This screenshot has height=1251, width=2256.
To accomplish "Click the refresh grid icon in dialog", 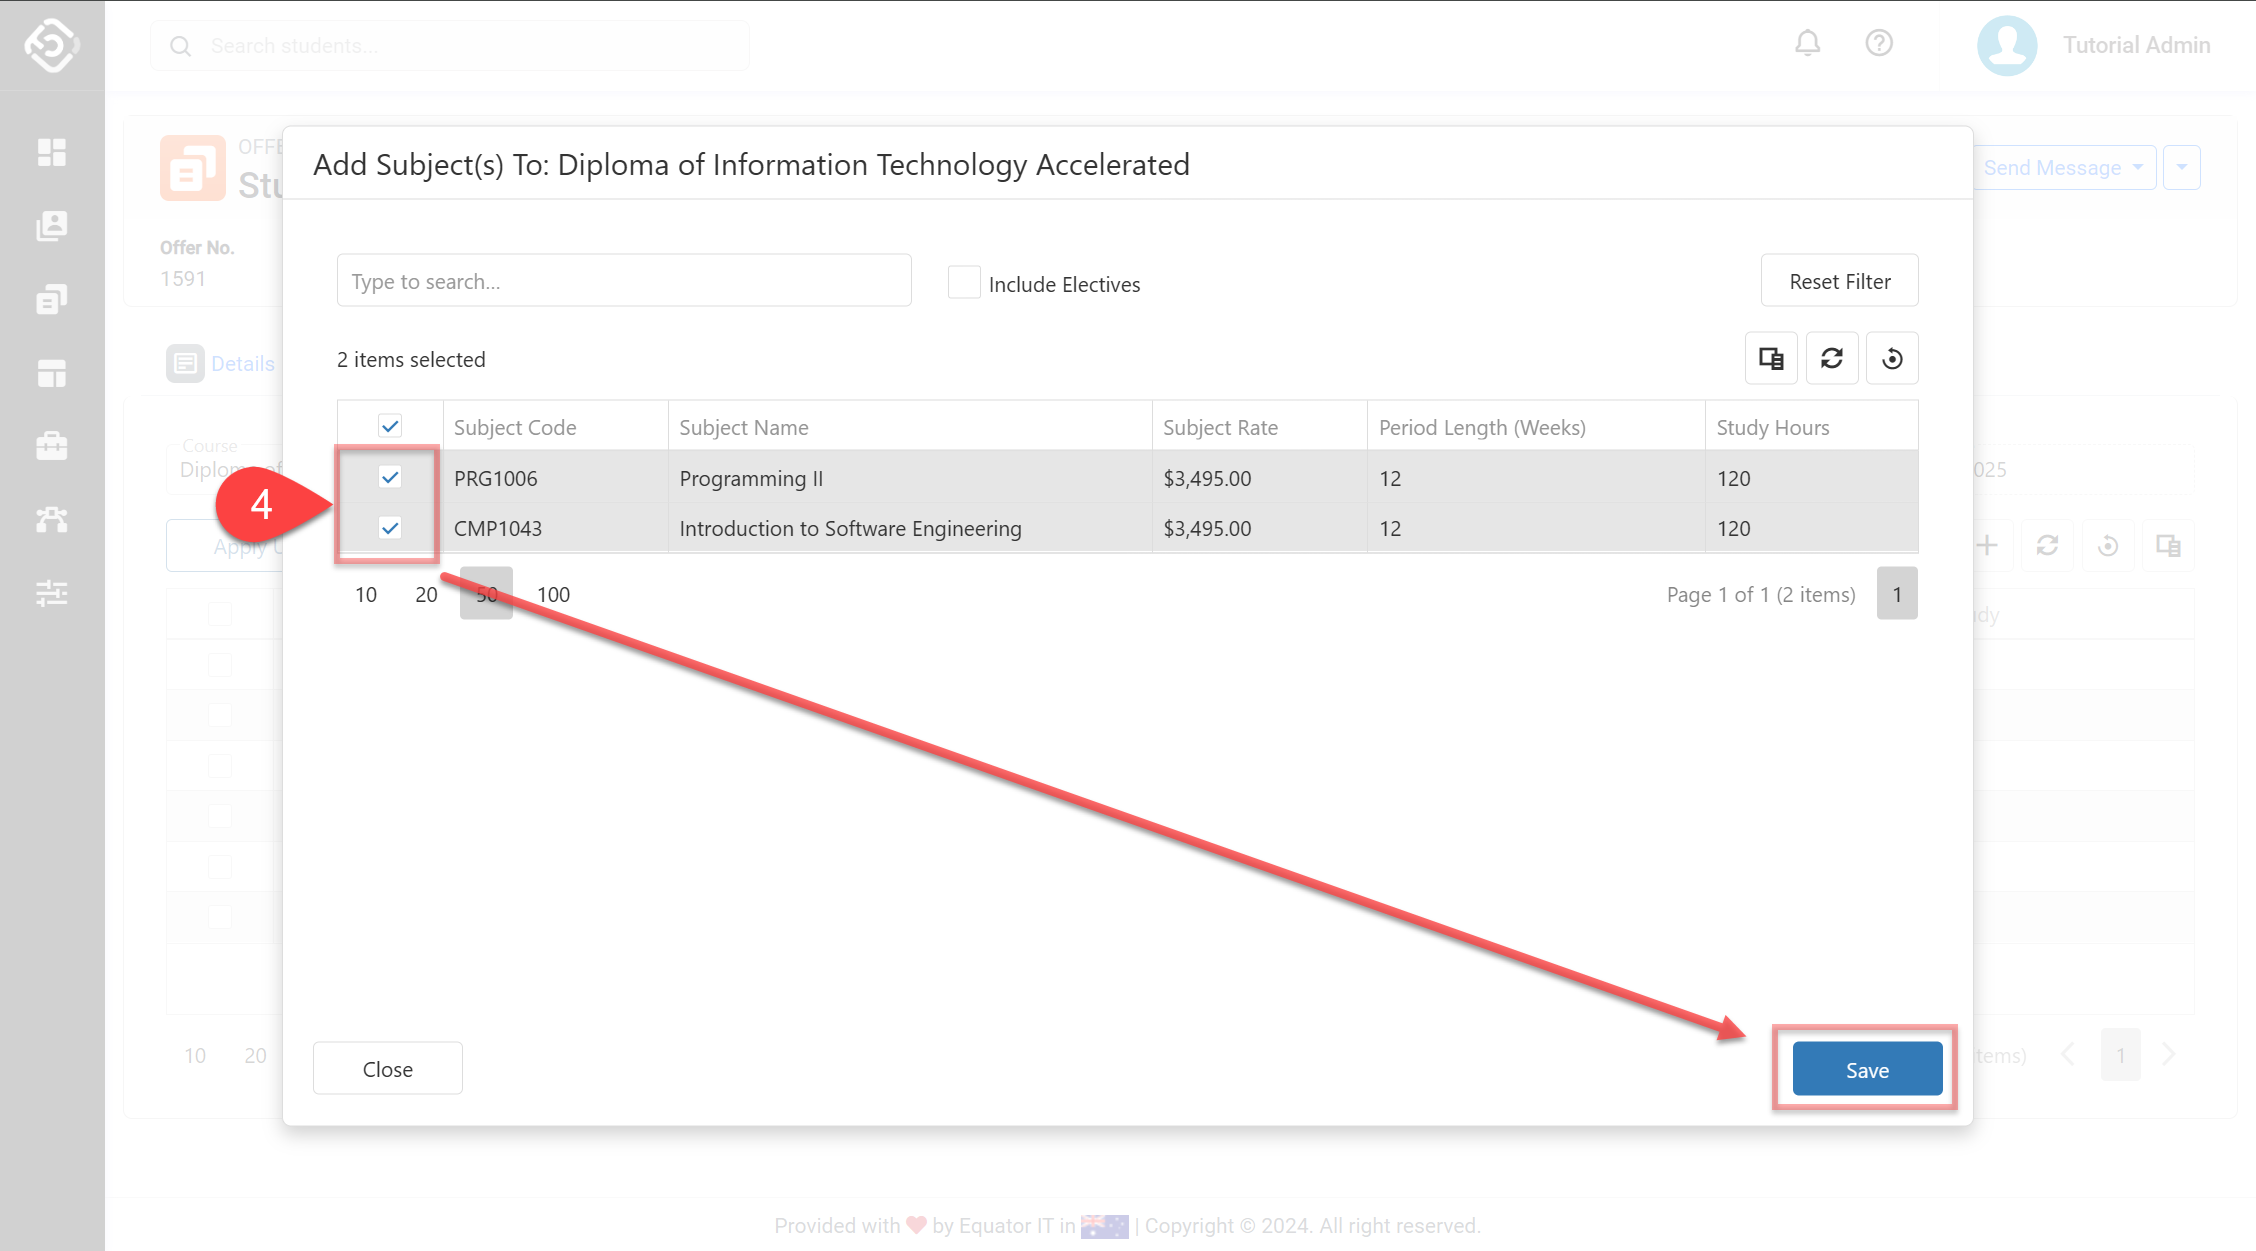I will pos(1832,358).
